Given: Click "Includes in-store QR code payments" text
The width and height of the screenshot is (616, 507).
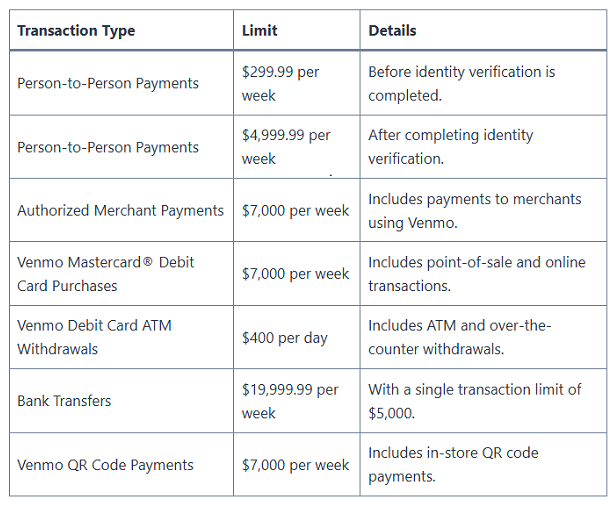Looking at the screenshot, I should [x=453, y=465].
